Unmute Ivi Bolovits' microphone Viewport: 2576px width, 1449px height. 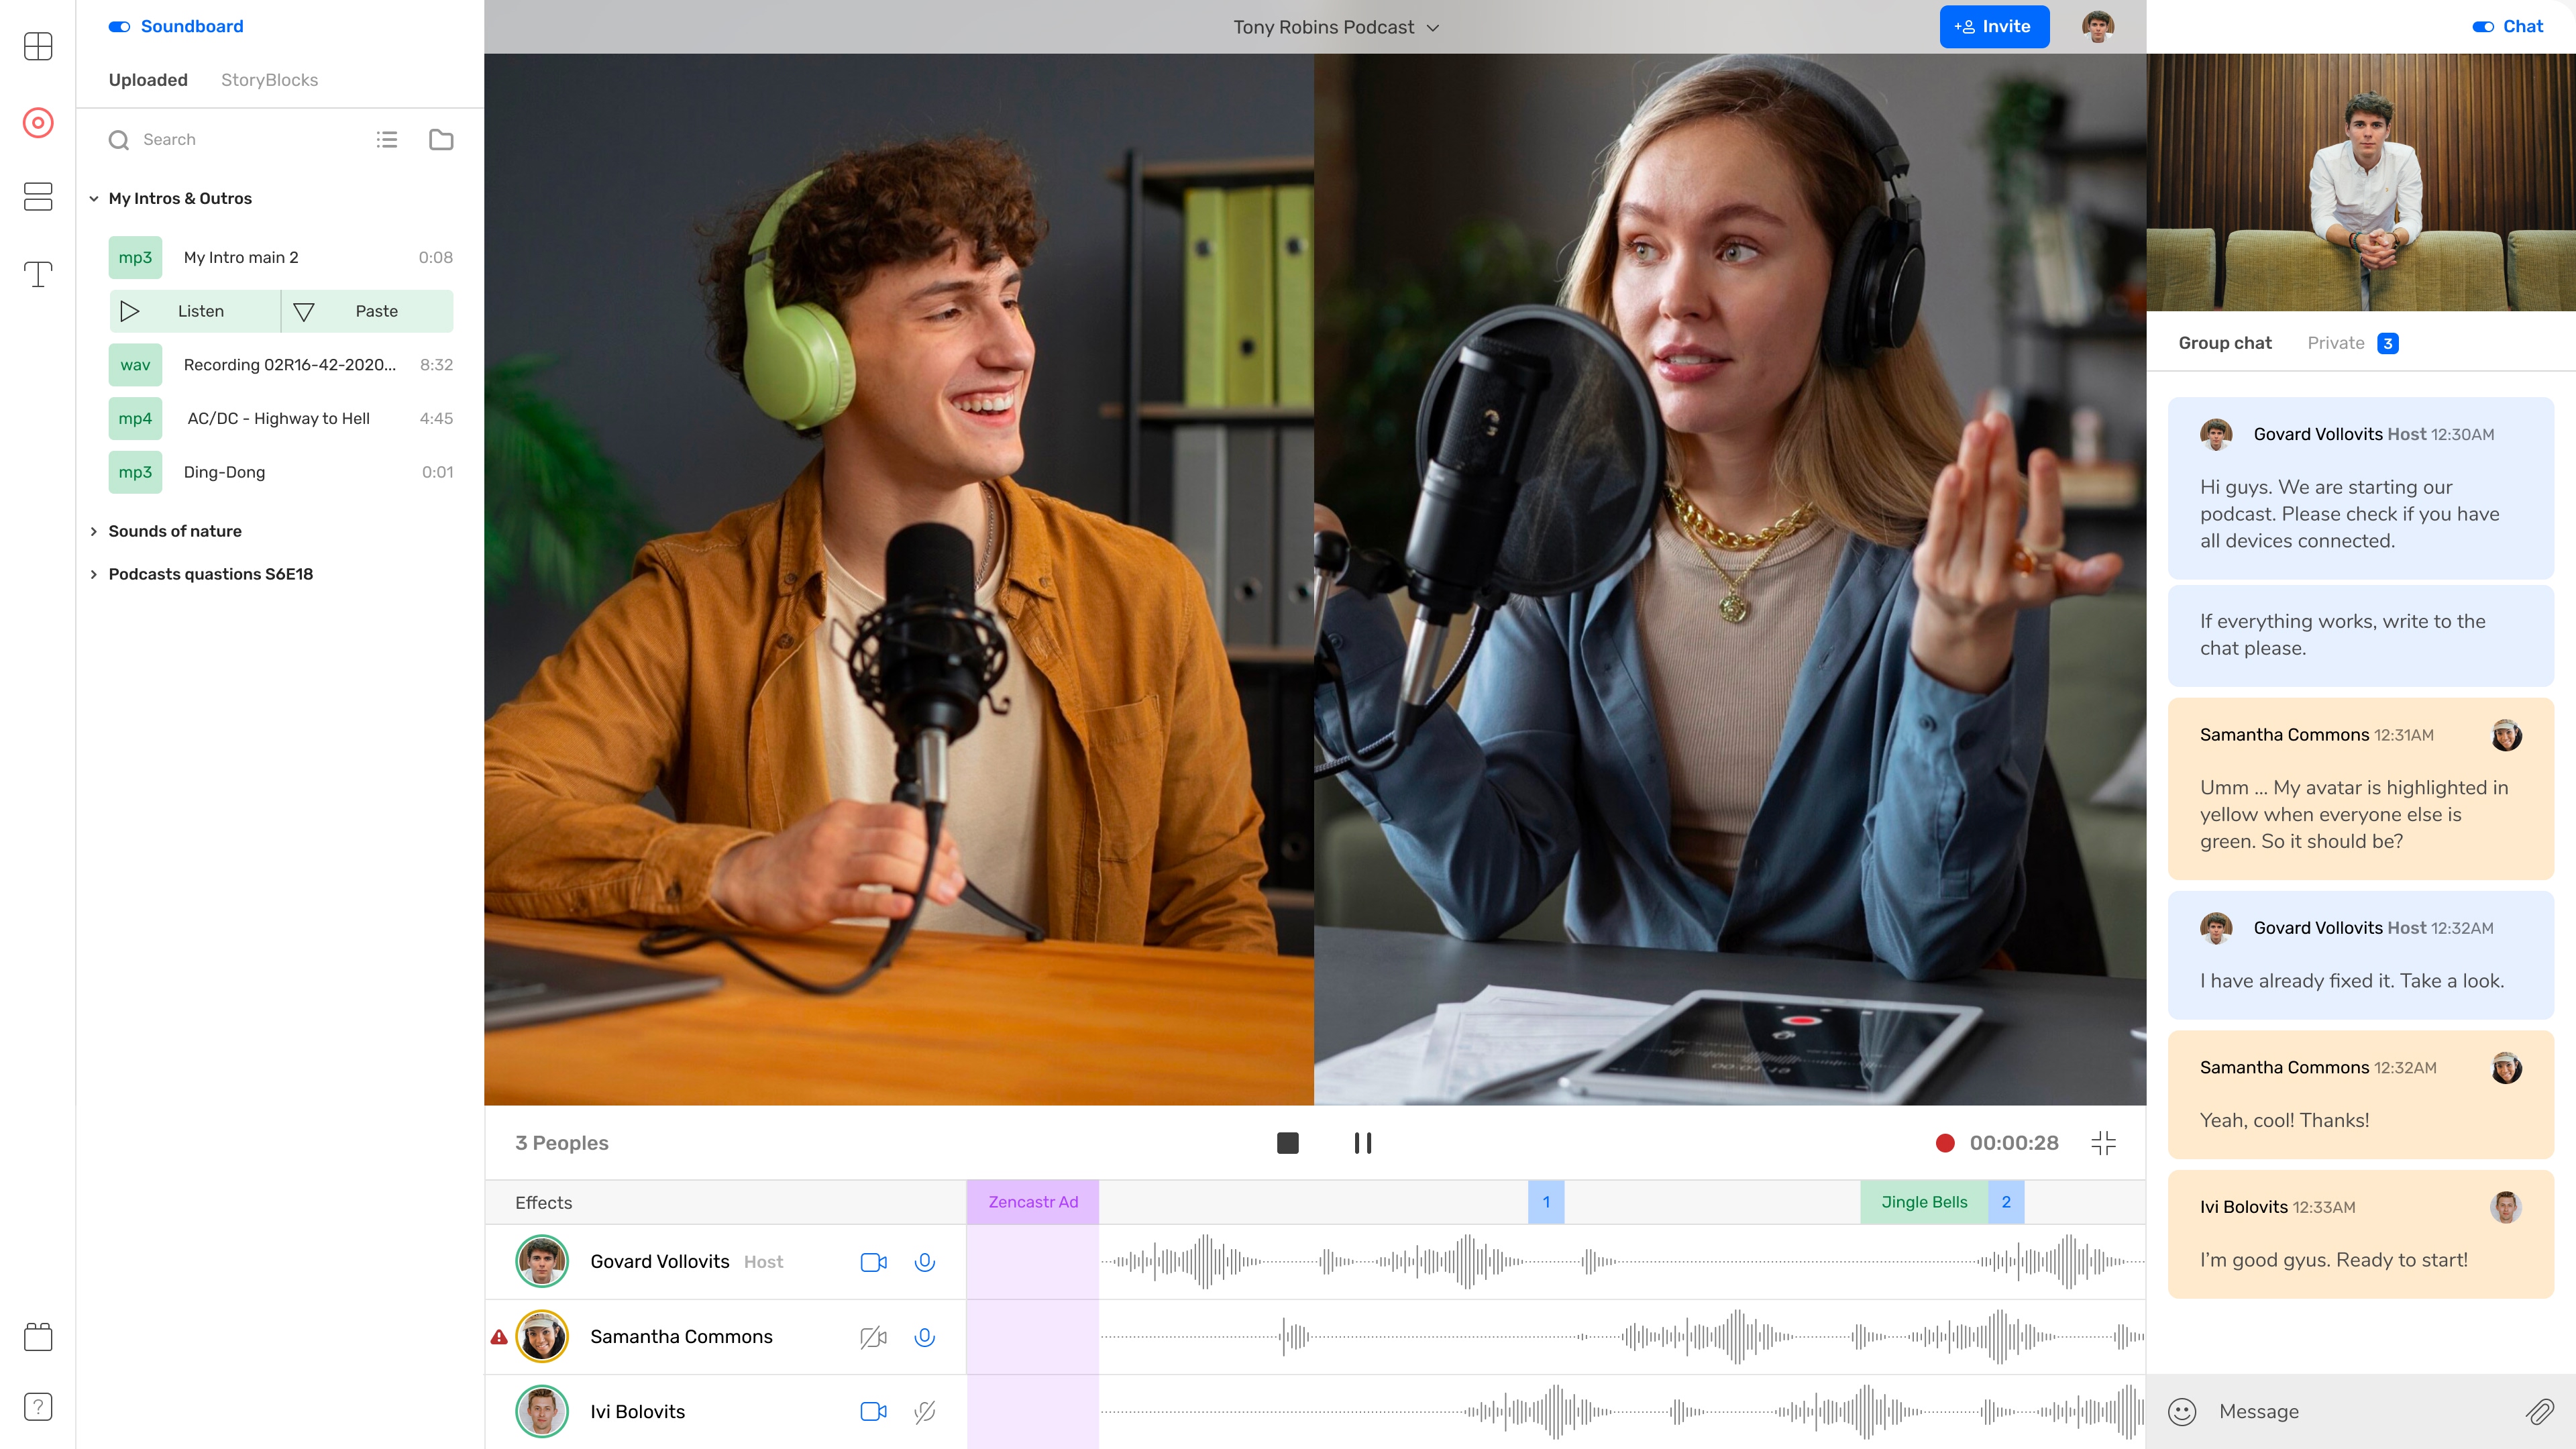pyautogui.click(x=925, y=1411)
